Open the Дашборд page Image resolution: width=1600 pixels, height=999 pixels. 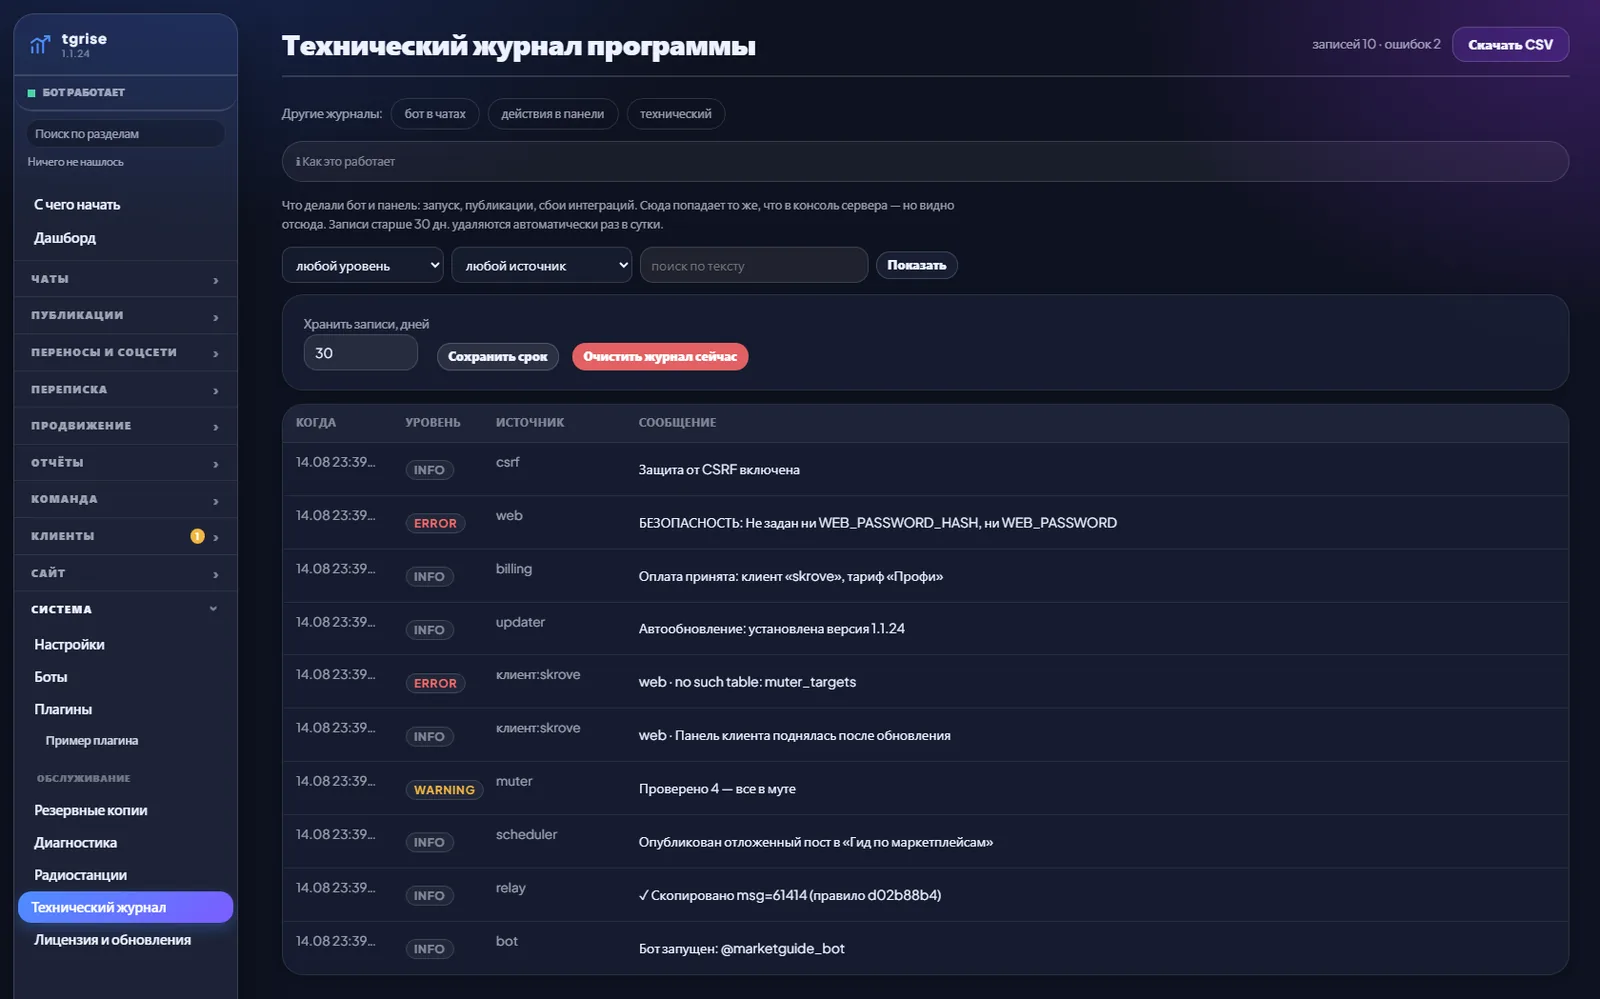(65, 238)
